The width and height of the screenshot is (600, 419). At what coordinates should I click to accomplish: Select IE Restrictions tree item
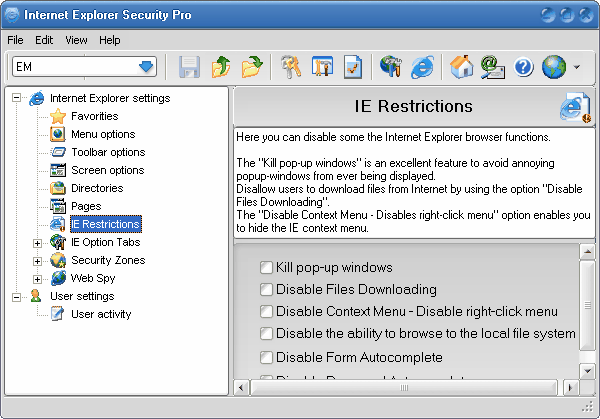106,224
